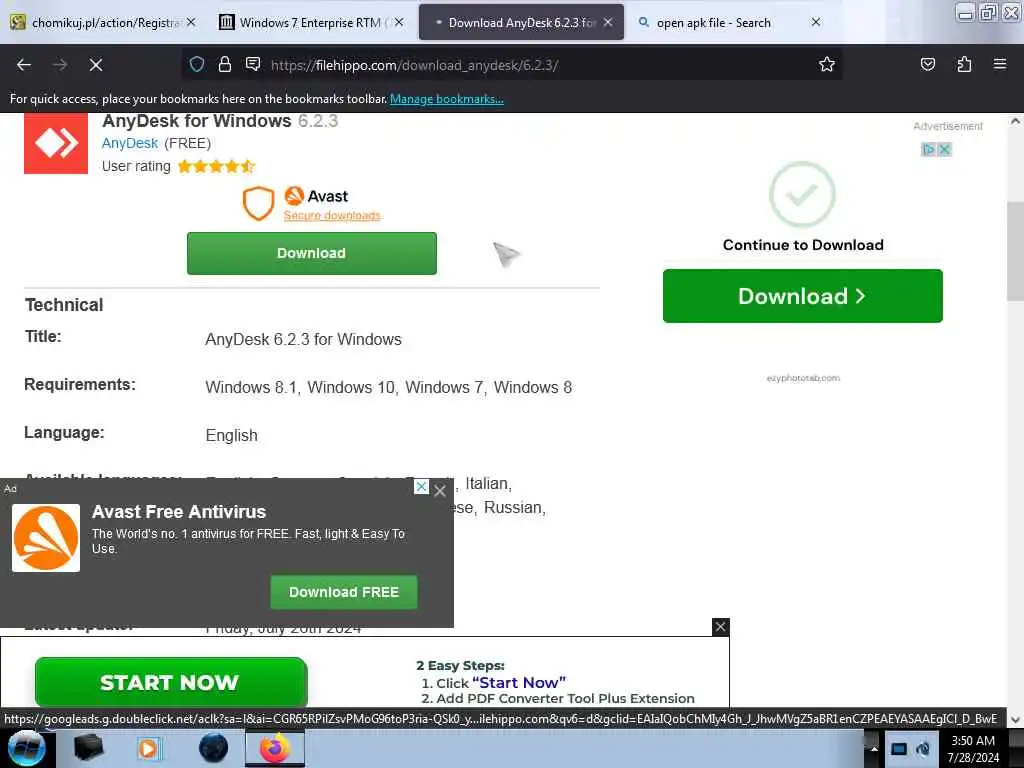Click the Download FREE button in Avast ad
Screen dimensions: 1024x768
(x=344, y=592)
